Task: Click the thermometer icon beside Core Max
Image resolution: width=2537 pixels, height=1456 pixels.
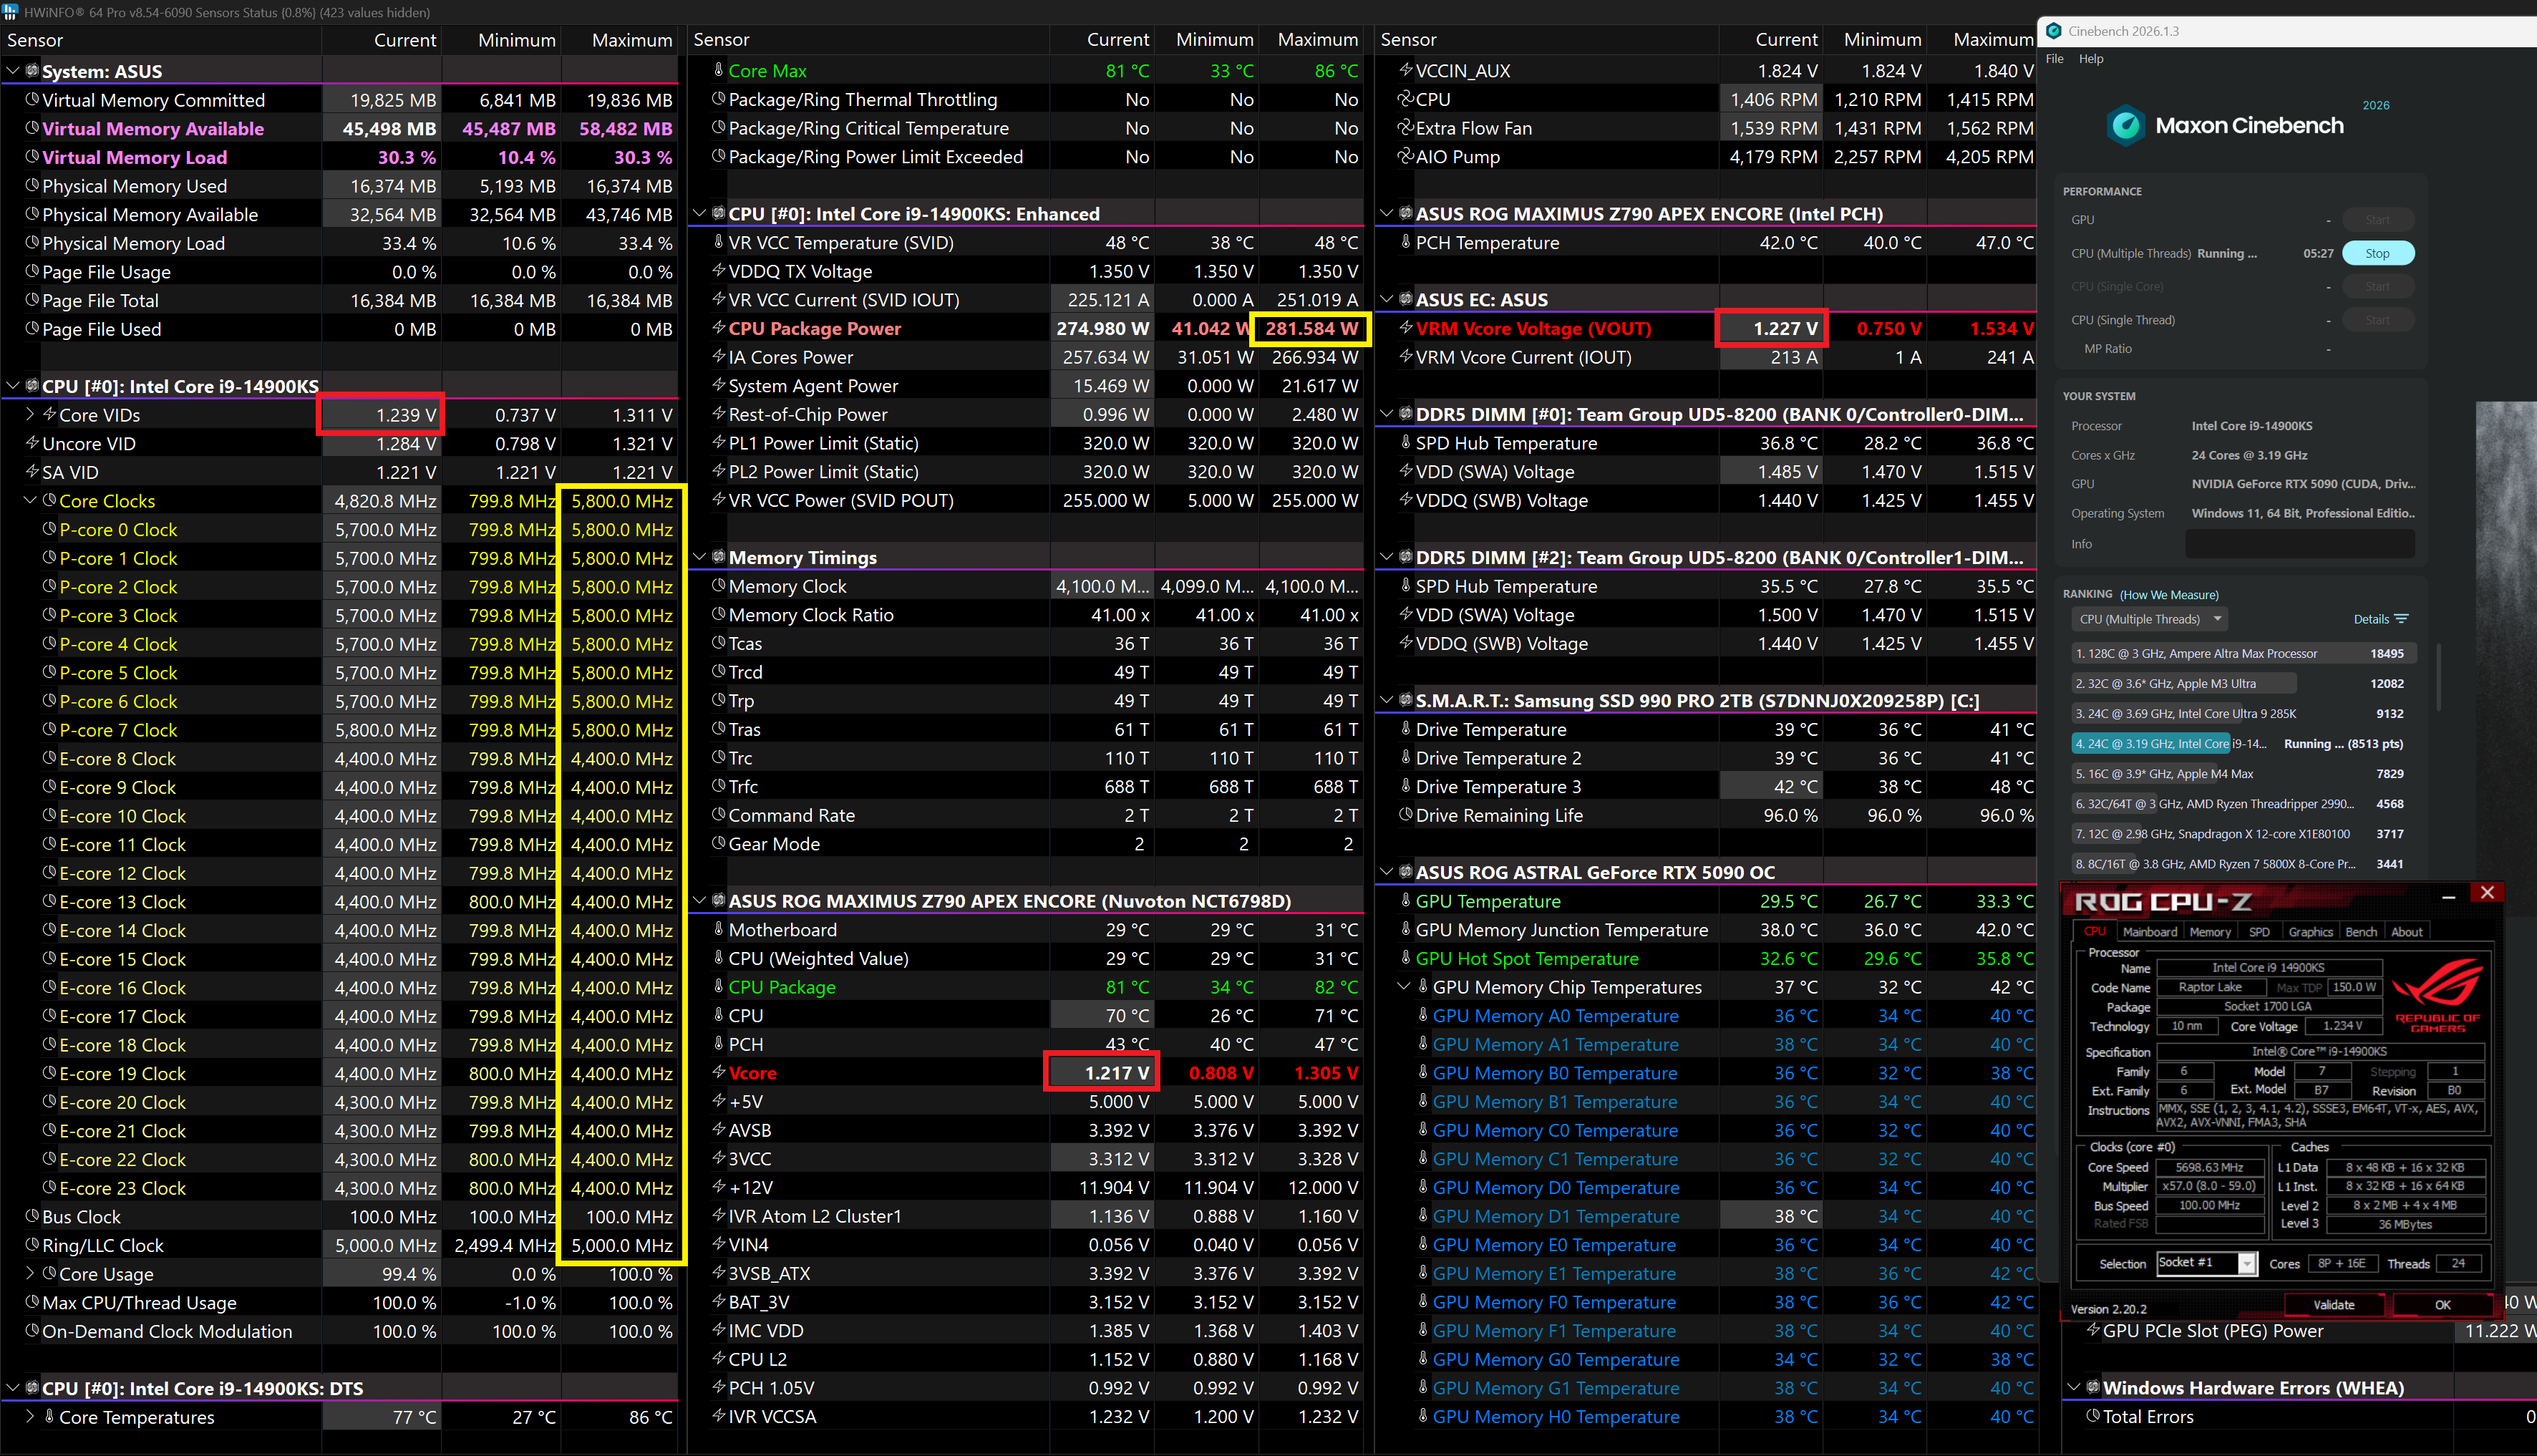Action: 718,71
